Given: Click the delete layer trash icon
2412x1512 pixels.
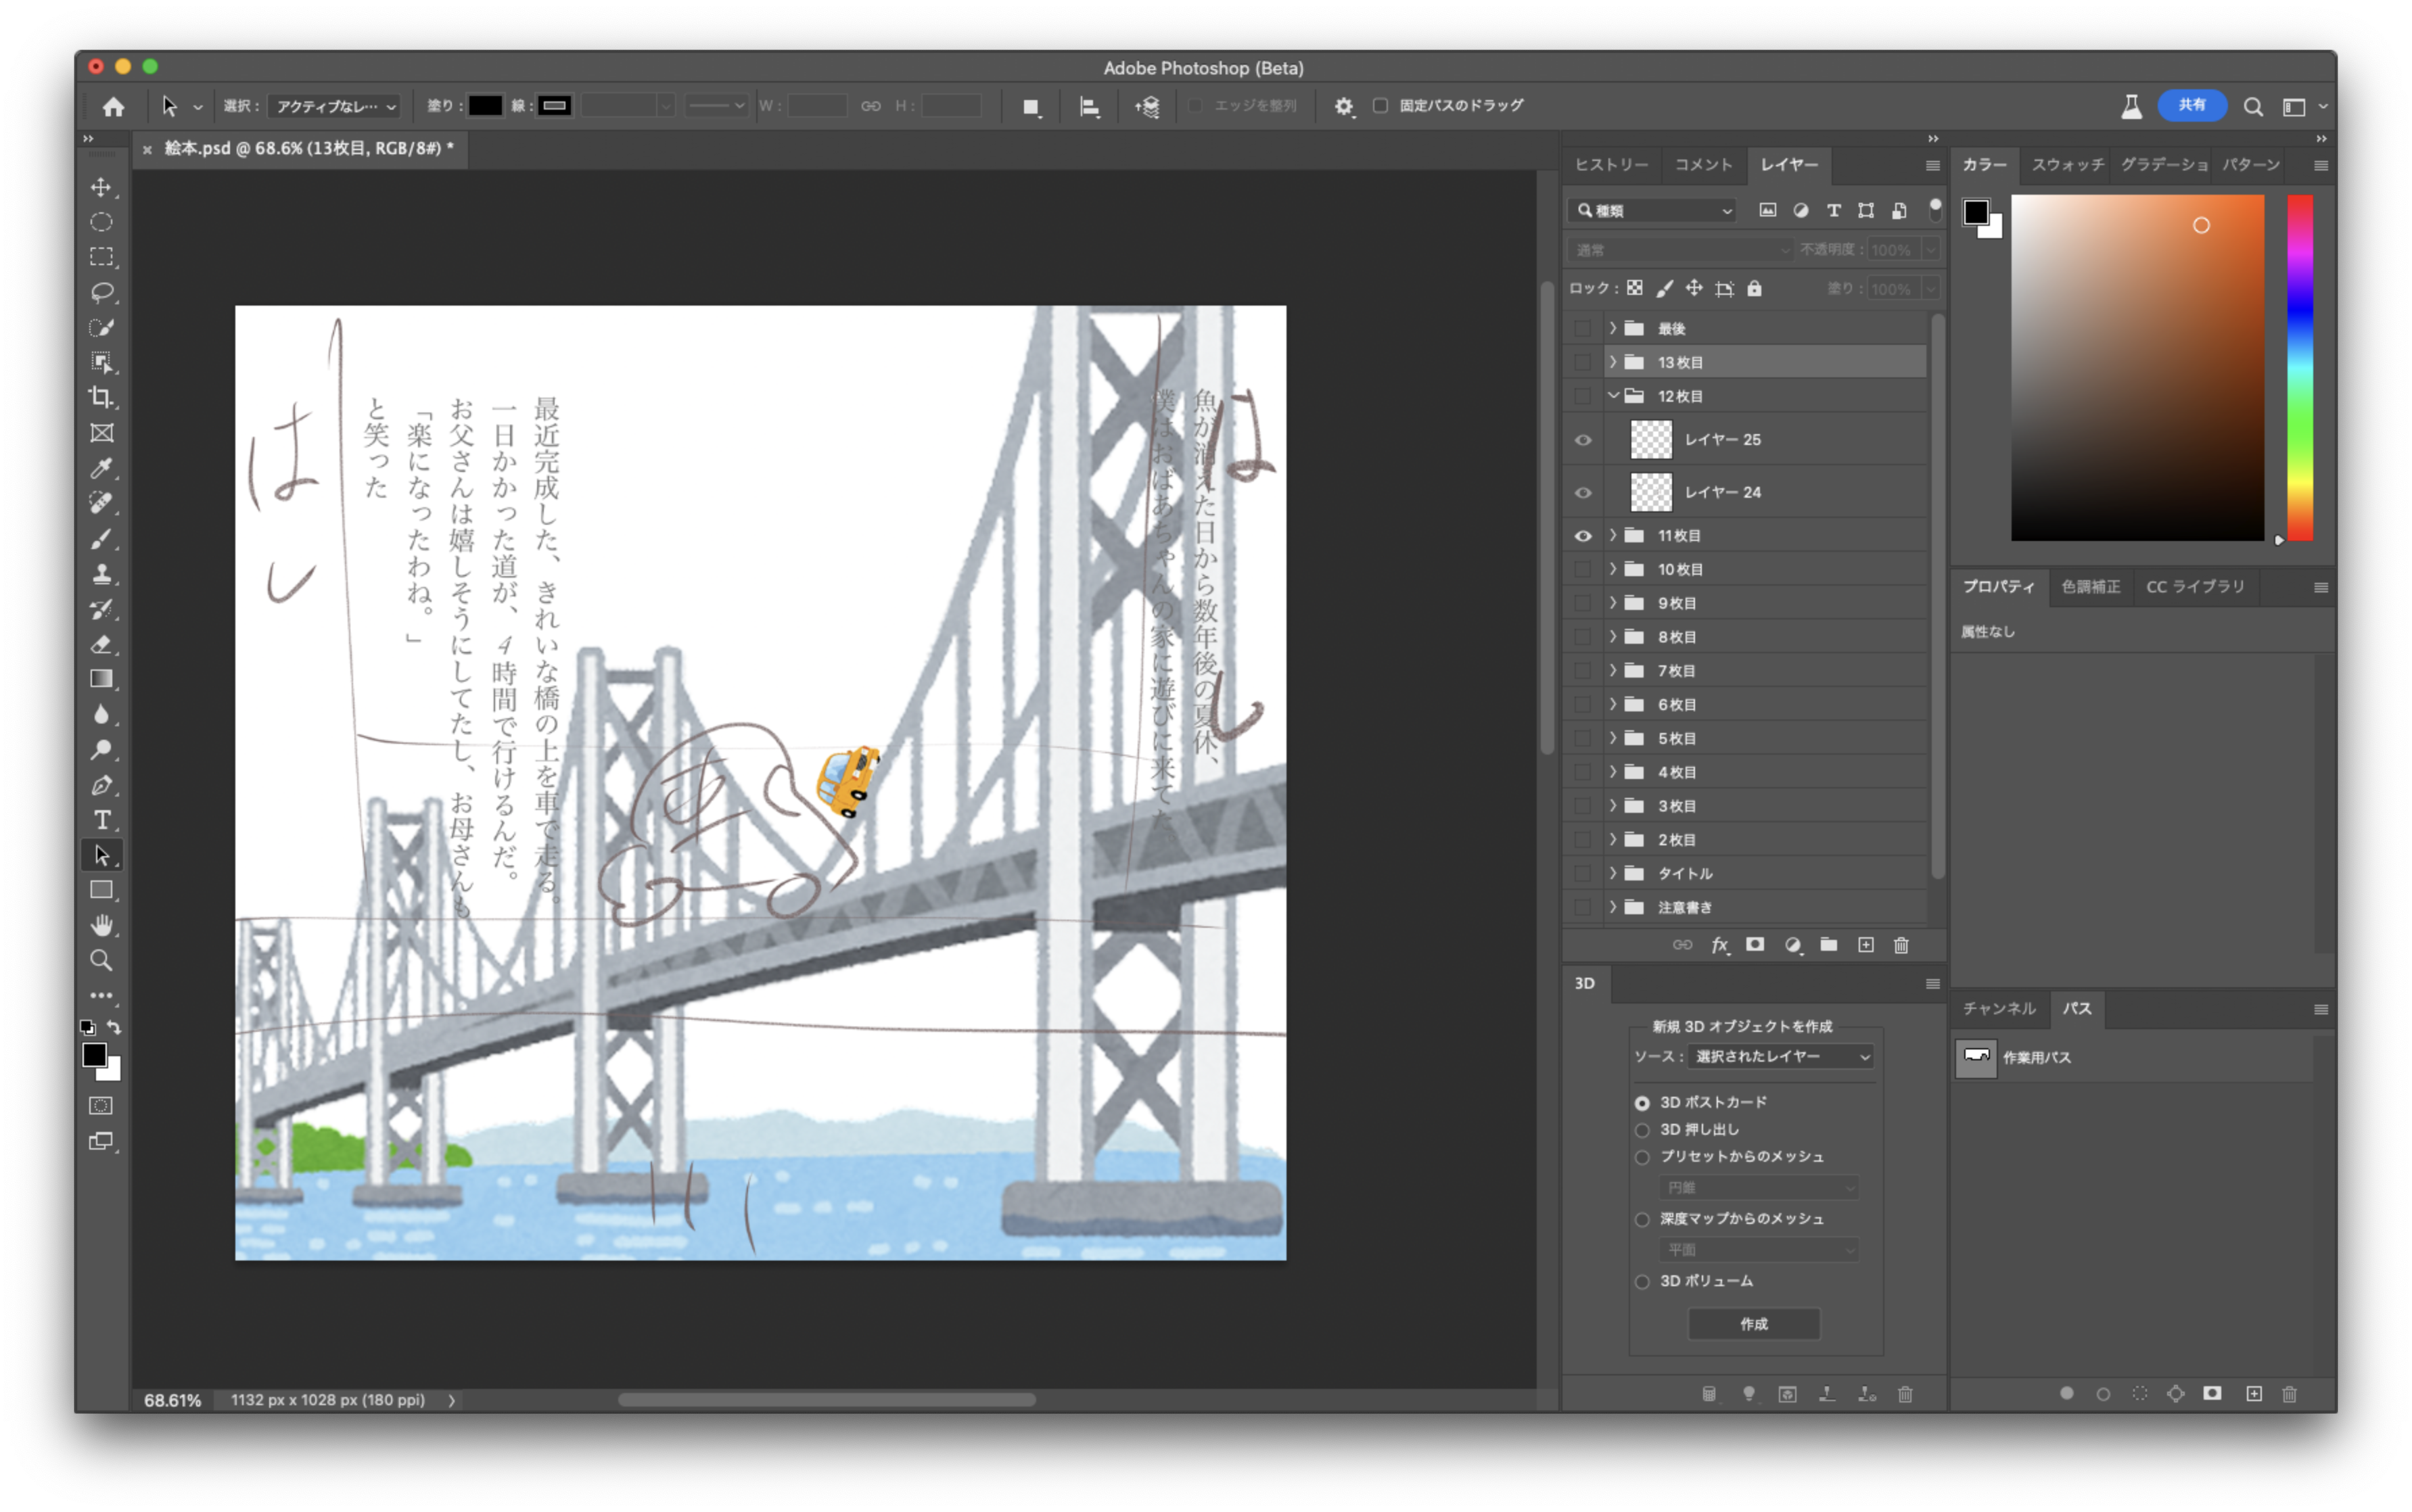Looking at the screenshot, I should click(1901, 945).
